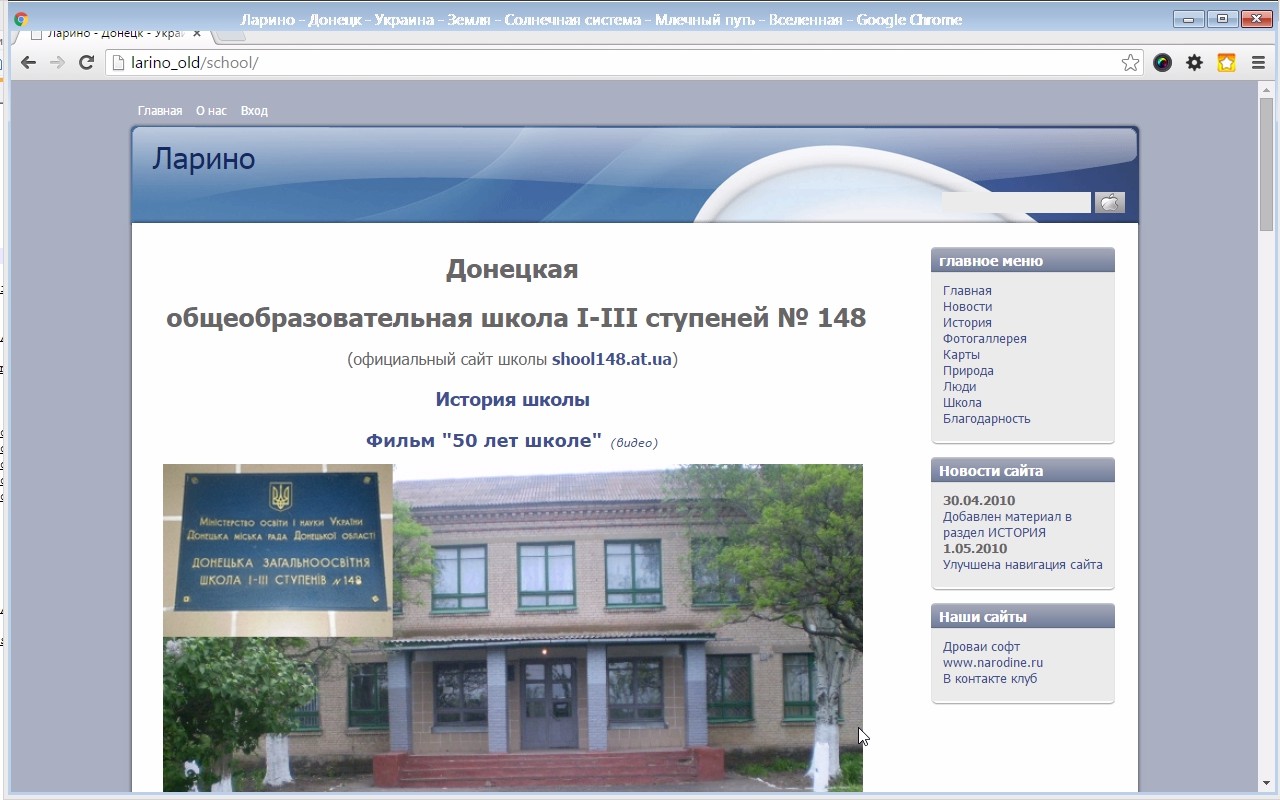The width and height of the screenshot is (1280, 800).
Task: Close the Ларино browser tab
Action: tap(197, 33)
